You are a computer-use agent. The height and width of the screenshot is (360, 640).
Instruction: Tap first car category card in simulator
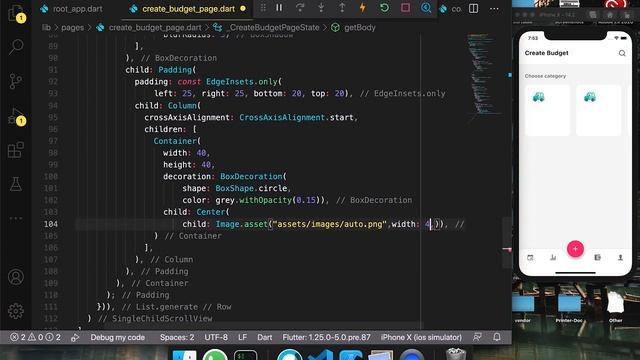547,110
